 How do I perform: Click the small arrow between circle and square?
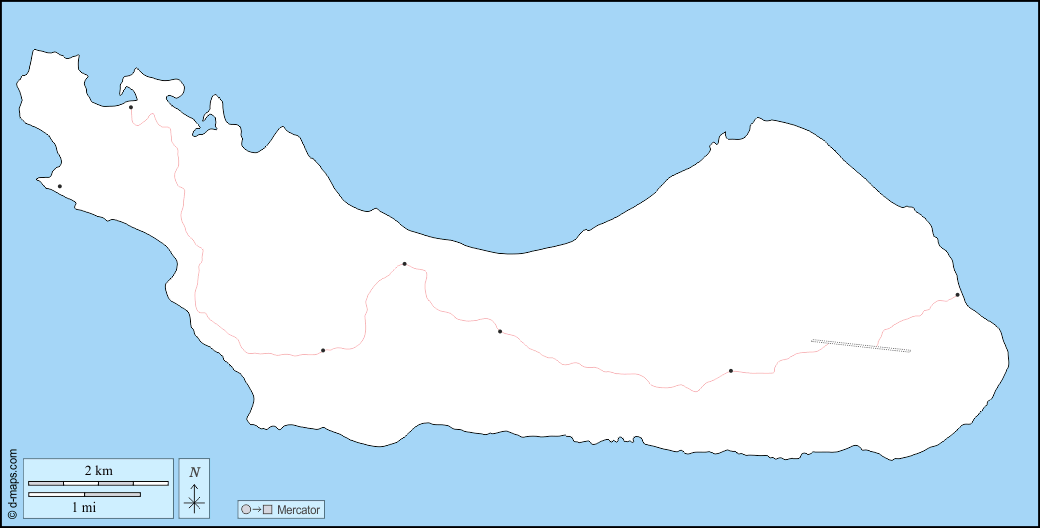[x=257, y=510]
